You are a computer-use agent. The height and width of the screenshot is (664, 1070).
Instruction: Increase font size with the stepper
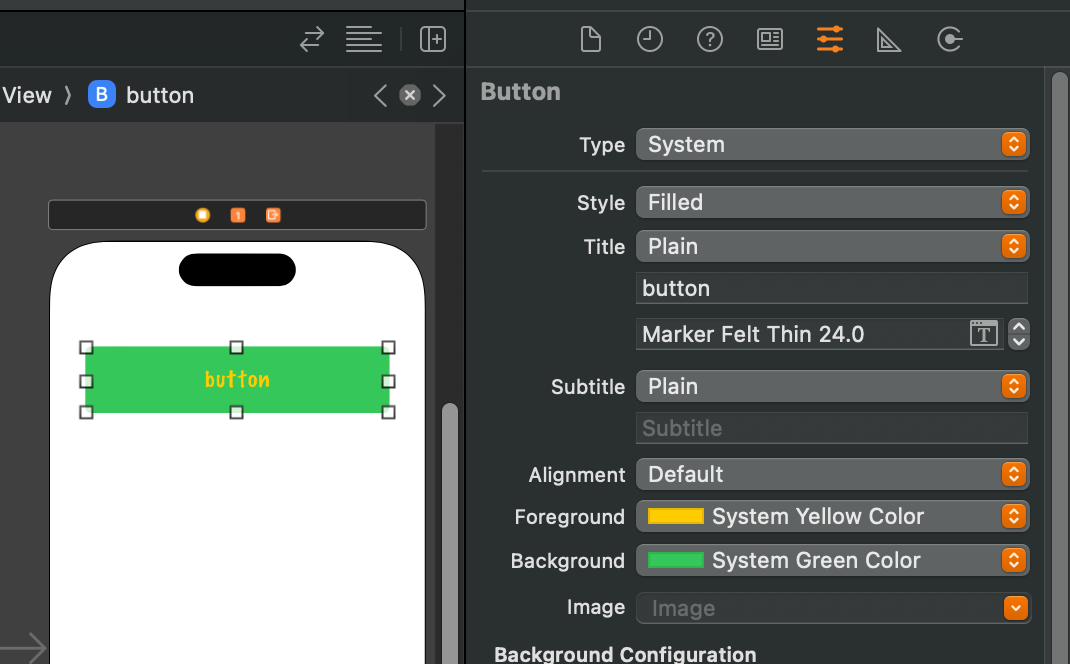1018,327
